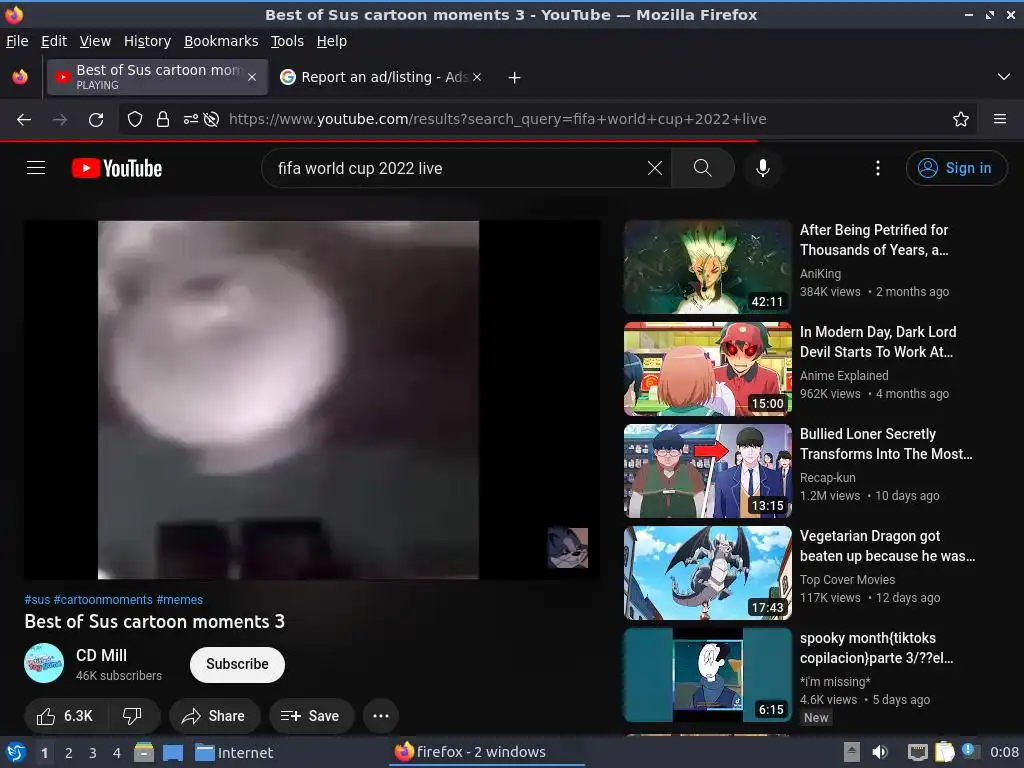Screen dimensions: 1024x768
Task: Expand the list all tabs chevron
Action: click(1004, 77)
